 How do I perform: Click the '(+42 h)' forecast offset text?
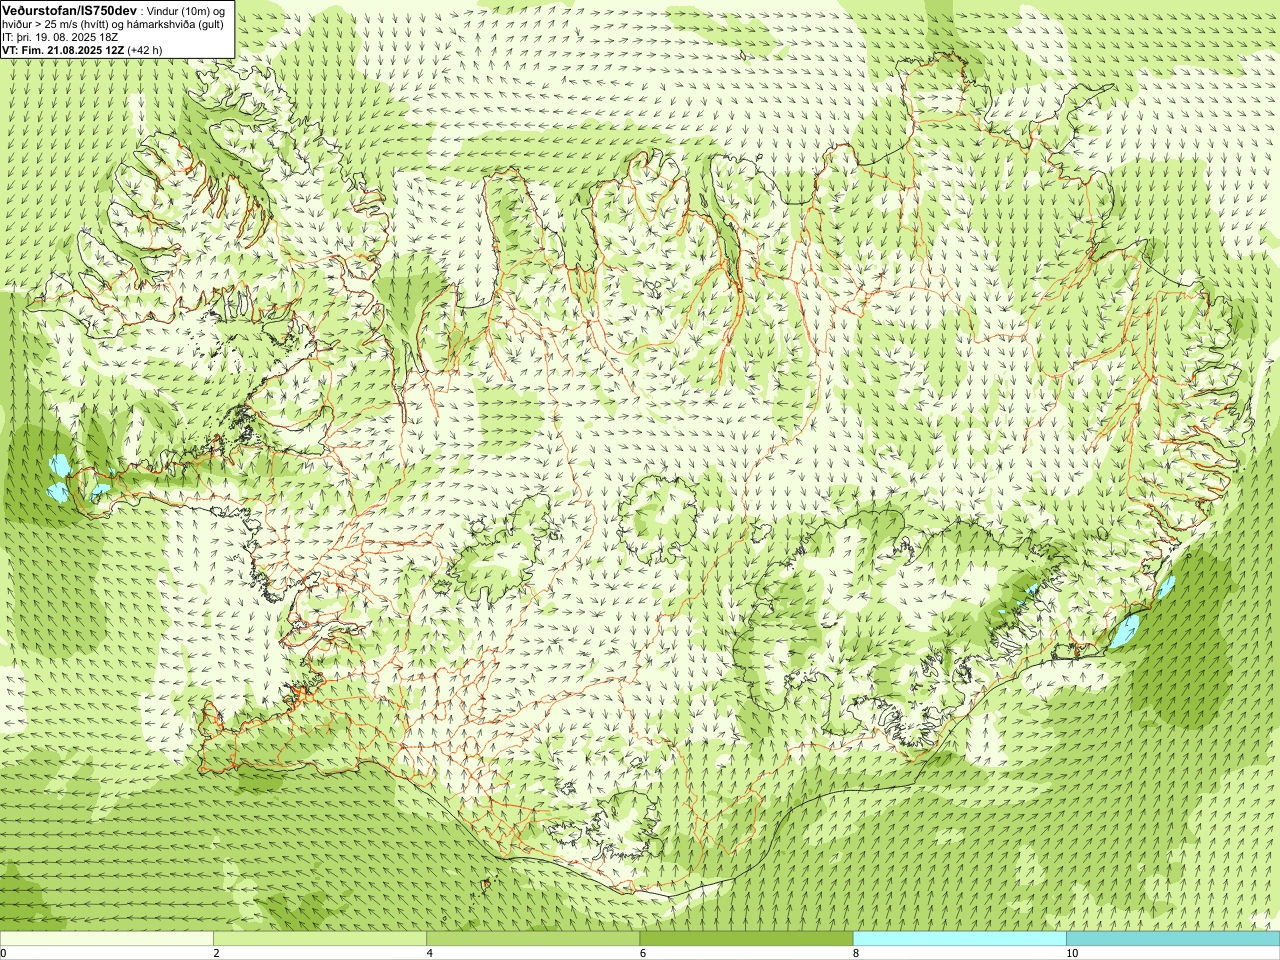tap(145, 50)
